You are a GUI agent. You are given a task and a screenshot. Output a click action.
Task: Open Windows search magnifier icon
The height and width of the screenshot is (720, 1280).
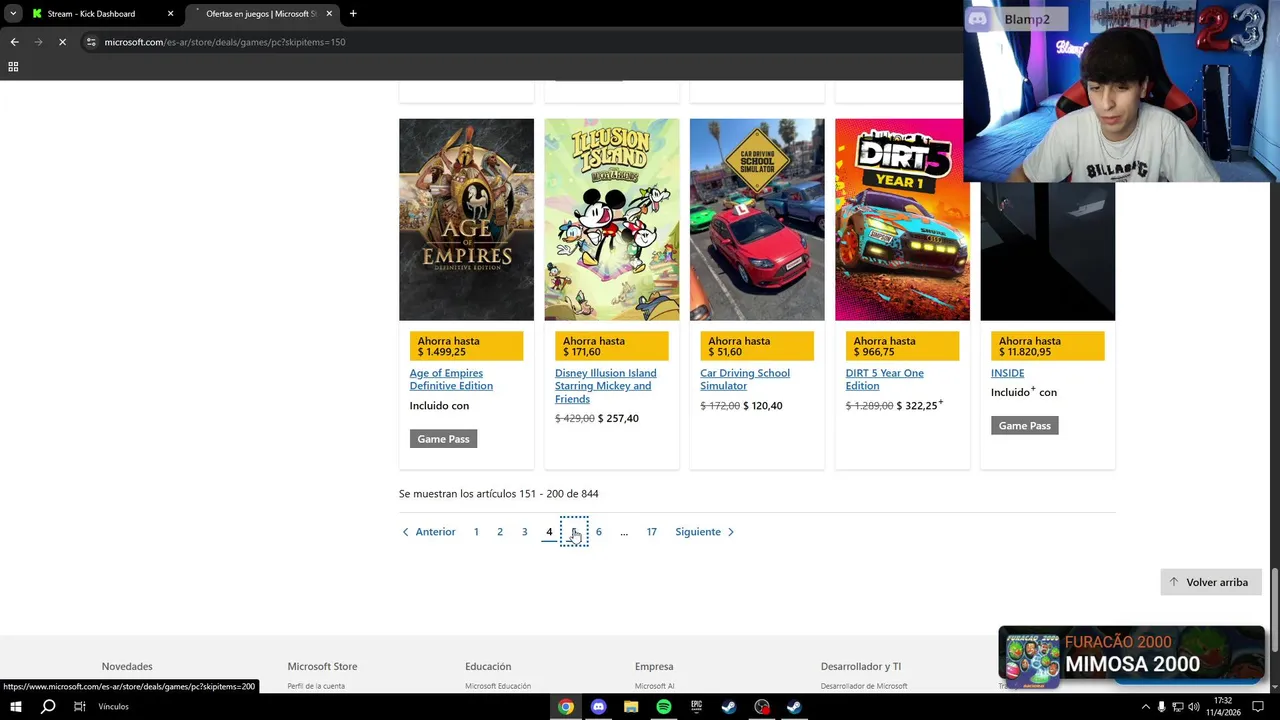click(x=47, y=706)
